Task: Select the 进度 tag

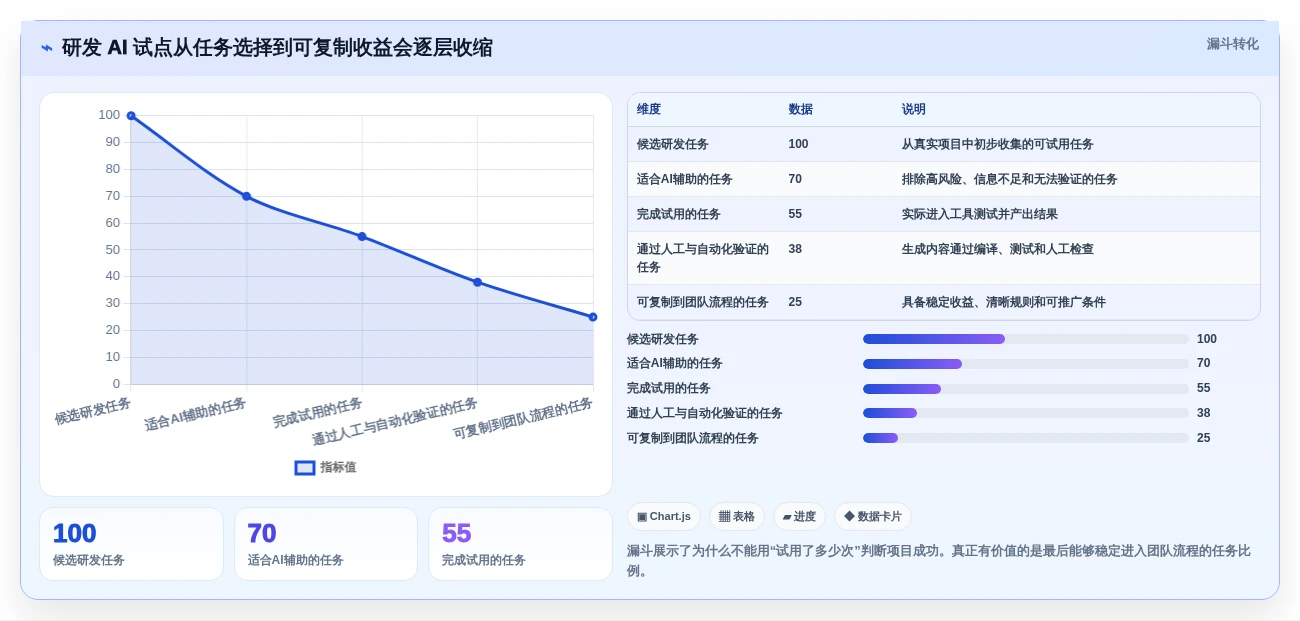Action: click(799, 516)
